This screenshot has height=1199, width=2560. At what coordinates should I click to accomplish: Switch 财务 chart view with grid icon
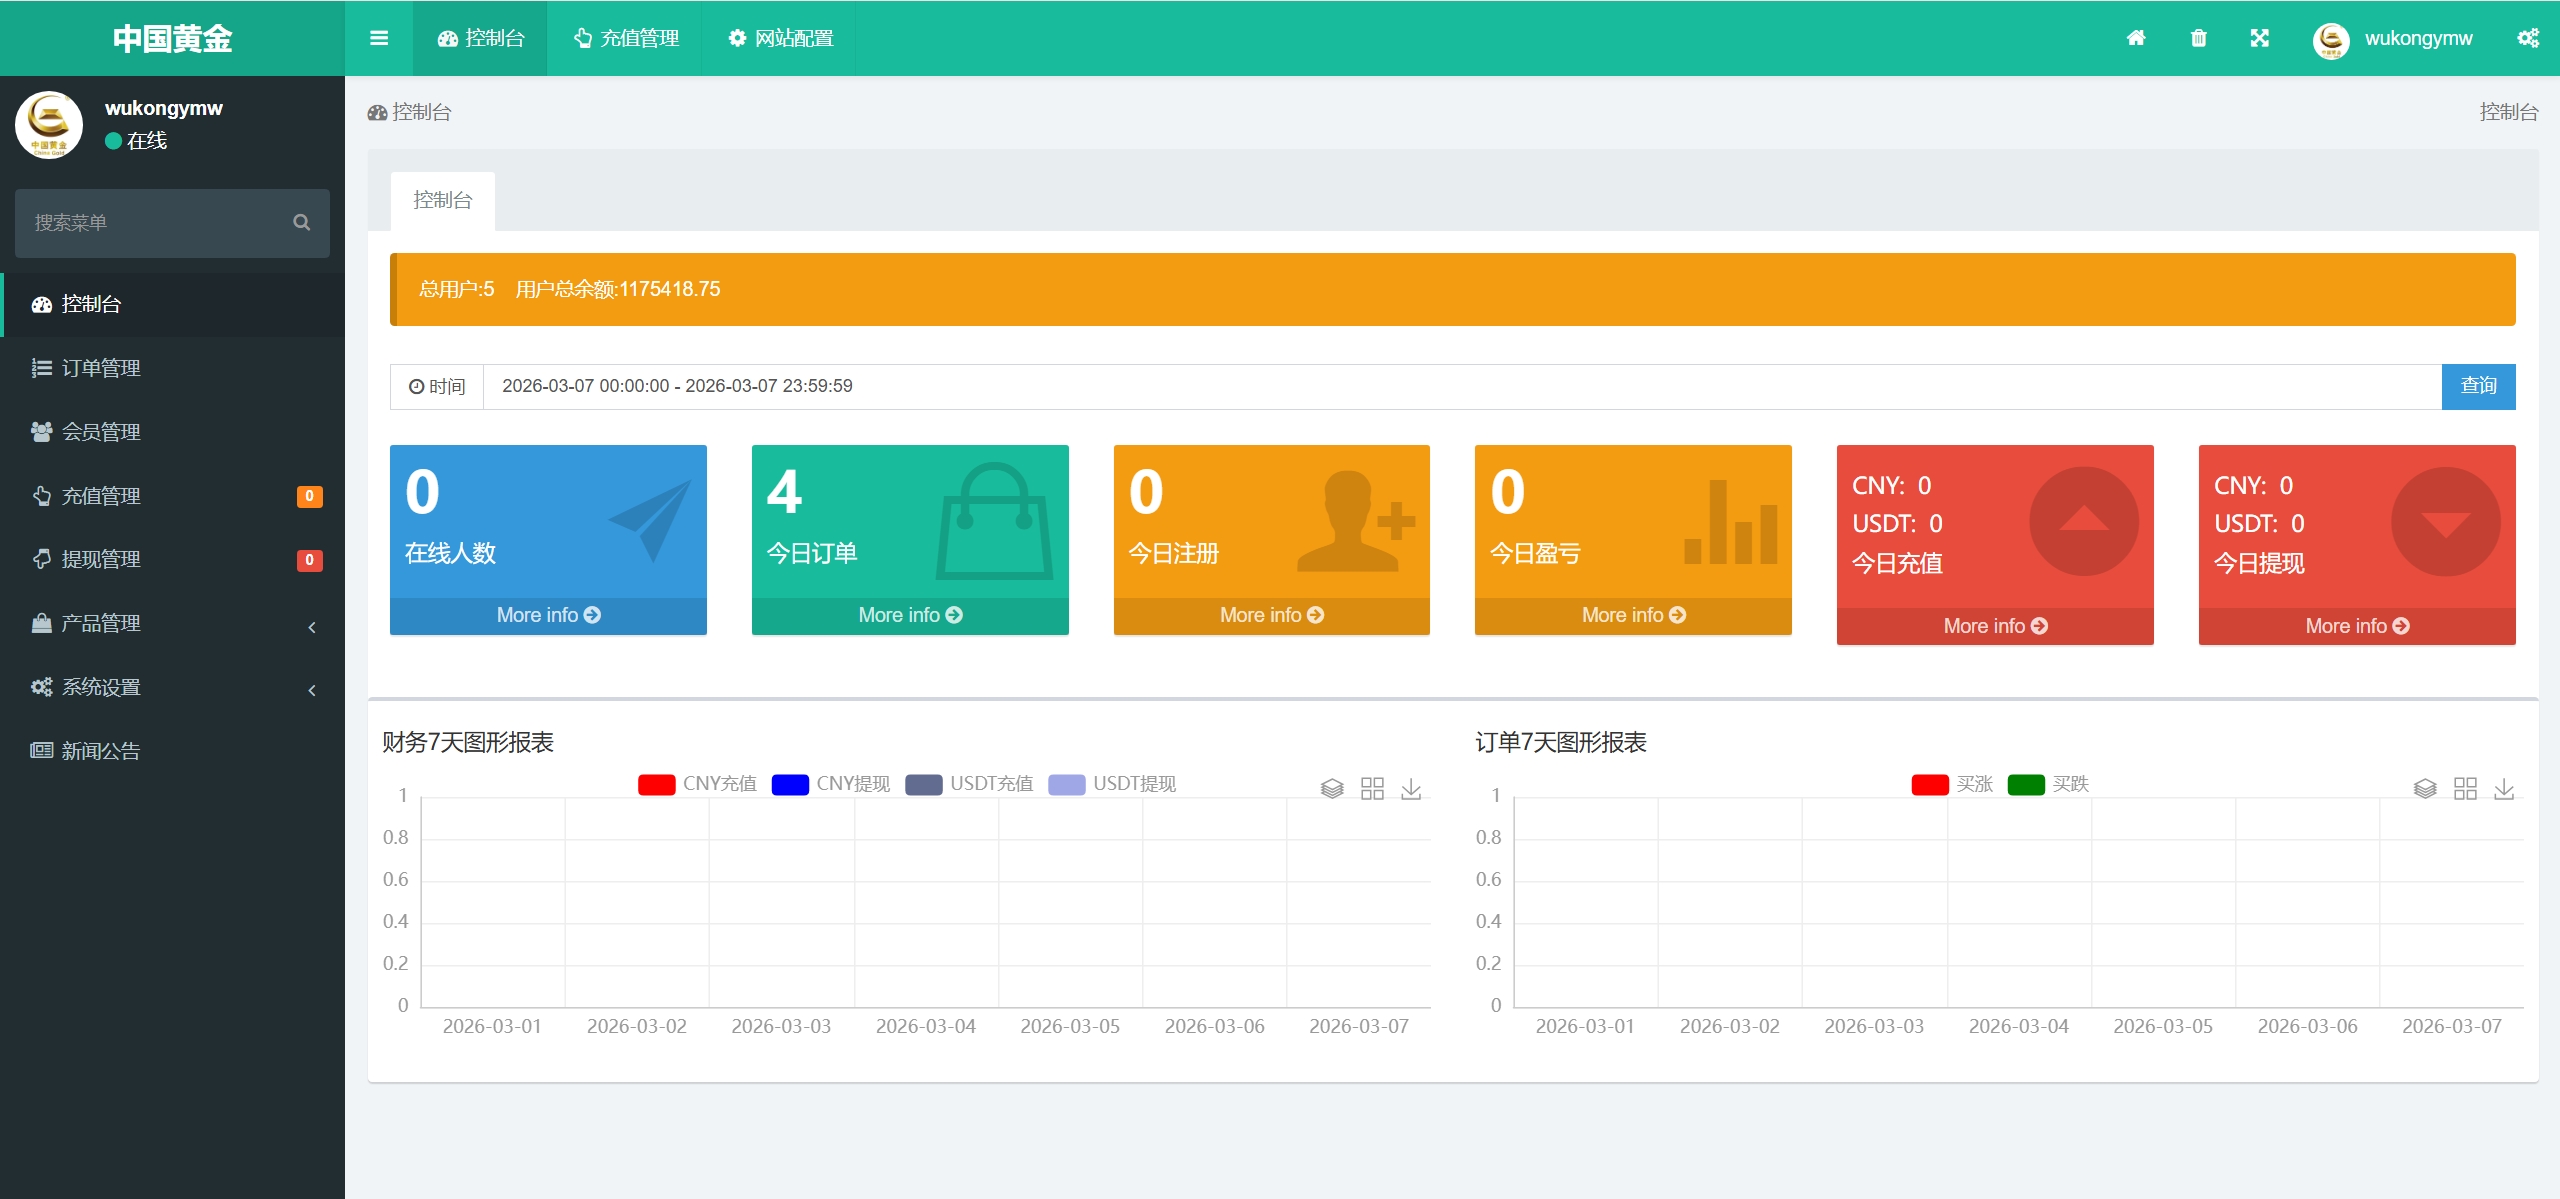(x=1372, y=789)
